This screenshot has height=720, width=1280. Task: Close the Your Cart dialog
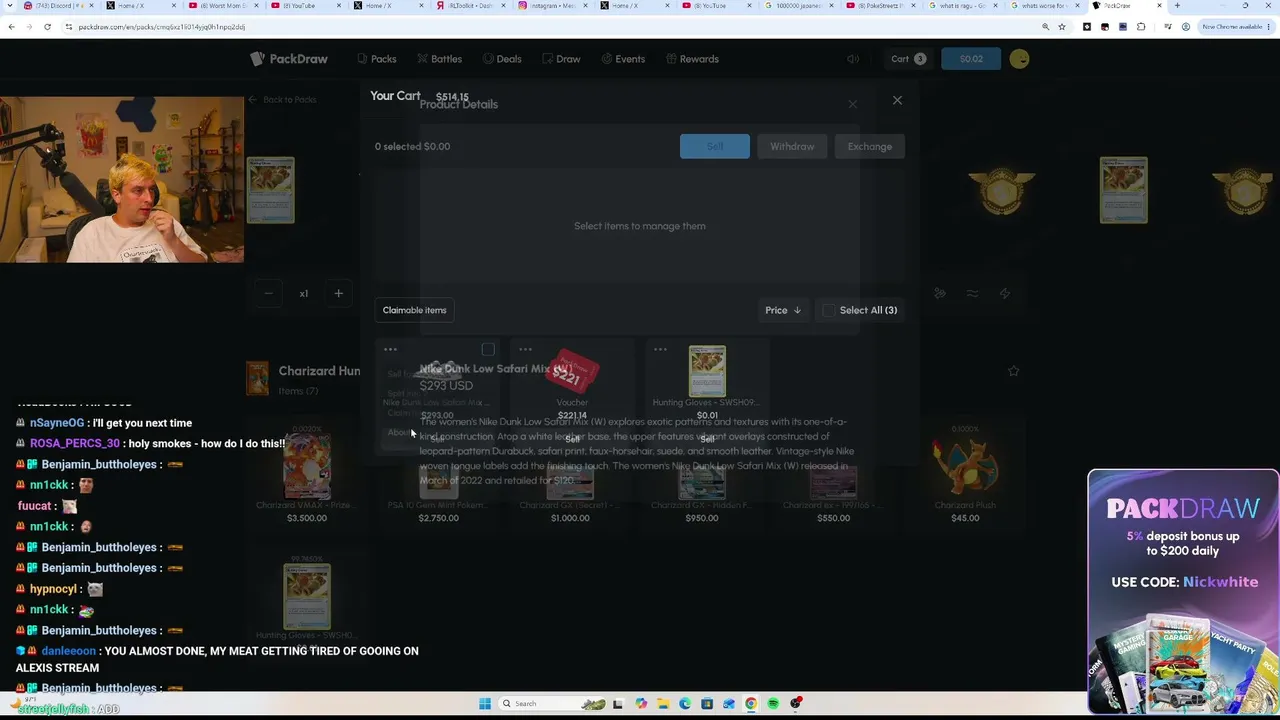tap(897, 100)
